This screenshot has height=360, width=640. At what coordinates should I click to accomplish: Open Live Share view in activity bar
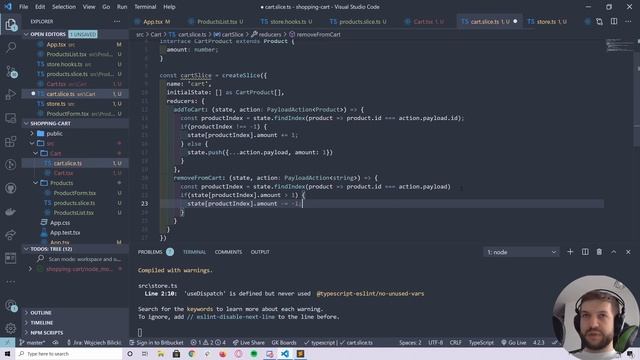(x=11, y=235)
